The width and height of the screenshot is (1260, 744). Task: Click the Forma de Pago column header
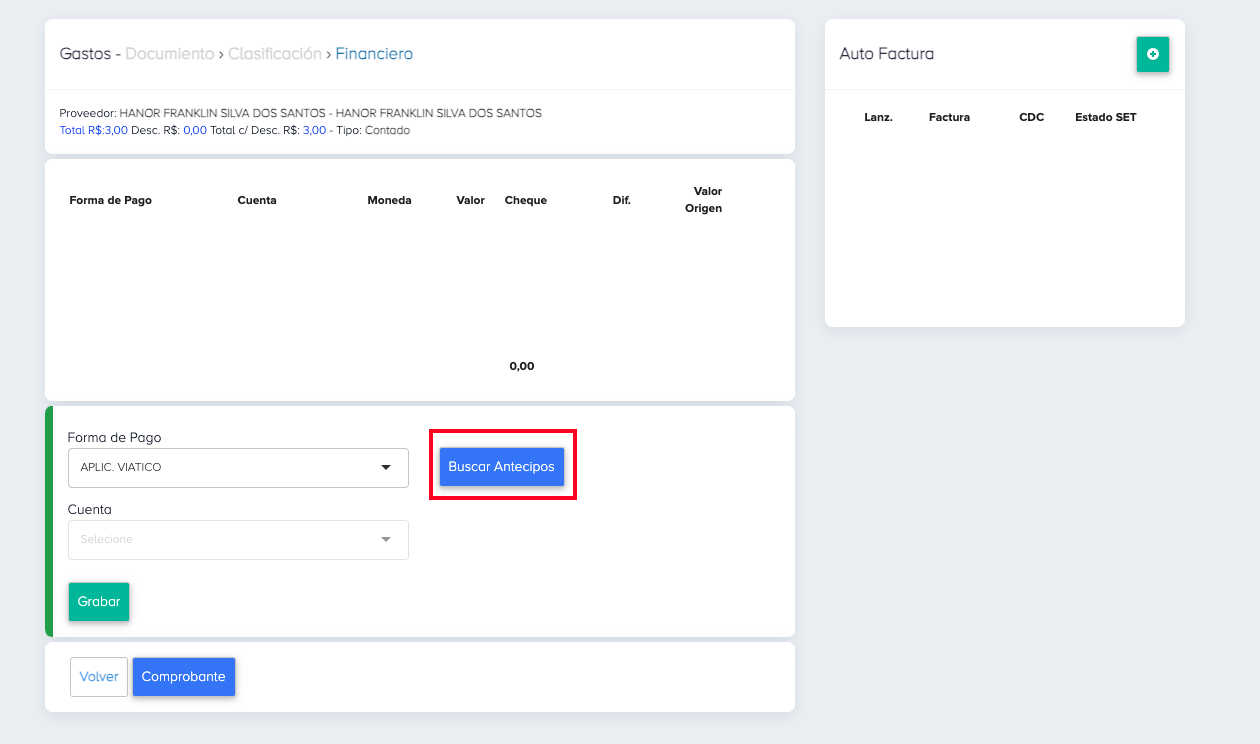(111, 200)
